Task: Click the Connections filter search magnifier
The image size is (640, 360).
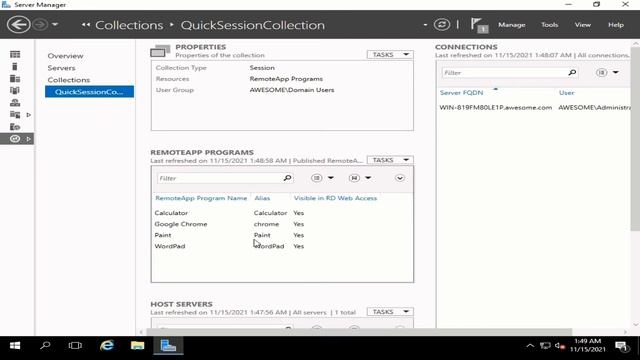Action: (x=572, y=73)
